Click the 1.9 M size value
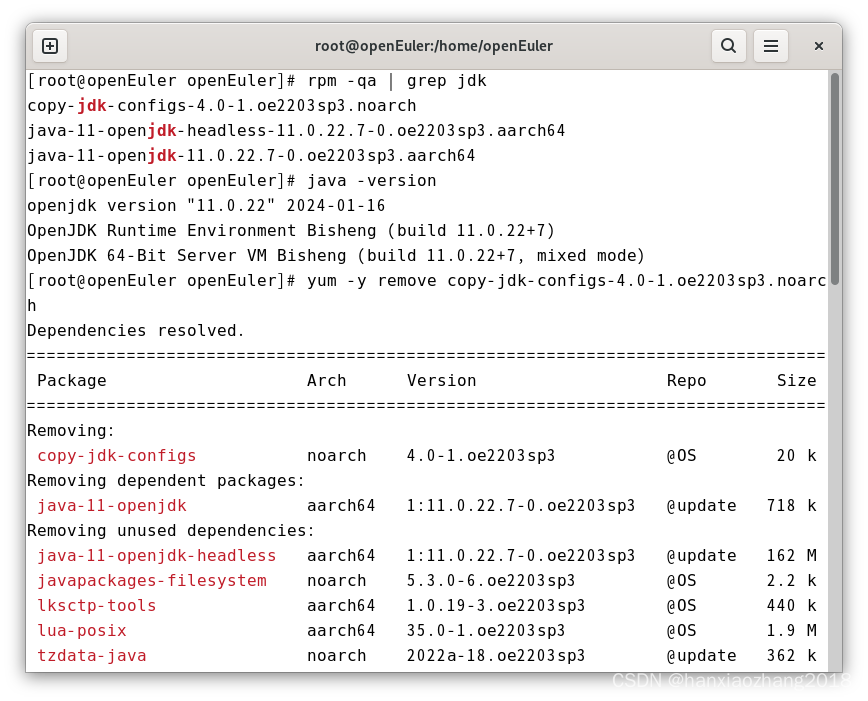This screenshot has width=868, height=701. point(791,631)
